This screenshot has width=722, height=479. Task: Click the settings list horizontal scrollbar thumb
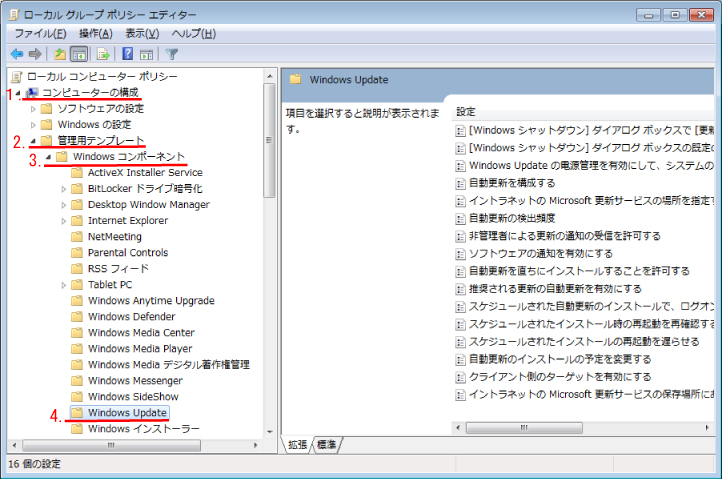[524, 428]
